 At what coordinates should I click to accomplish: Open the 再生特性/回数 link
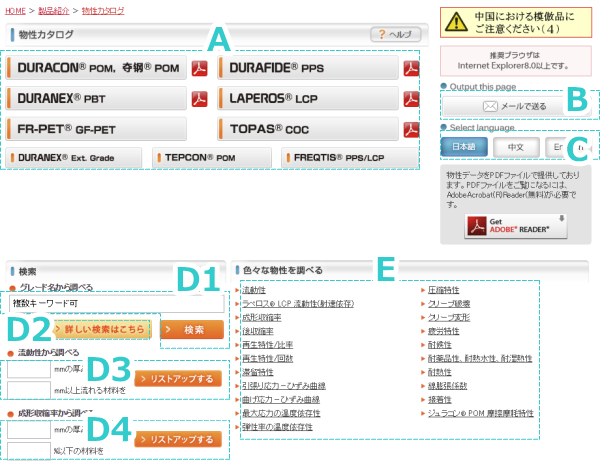tap(267, 359)
